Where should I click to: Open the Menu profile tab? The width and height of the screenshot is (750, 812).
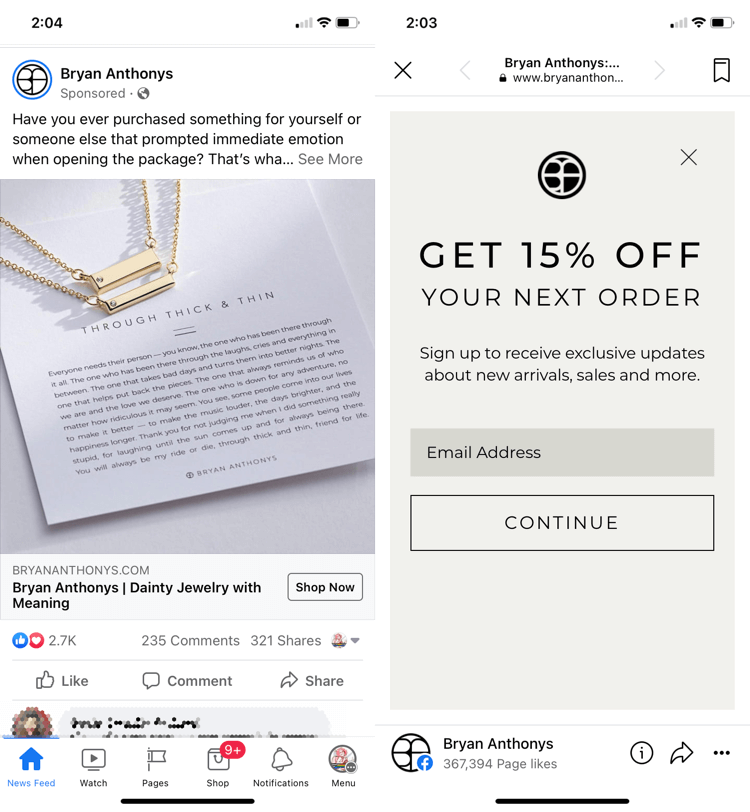343,768
